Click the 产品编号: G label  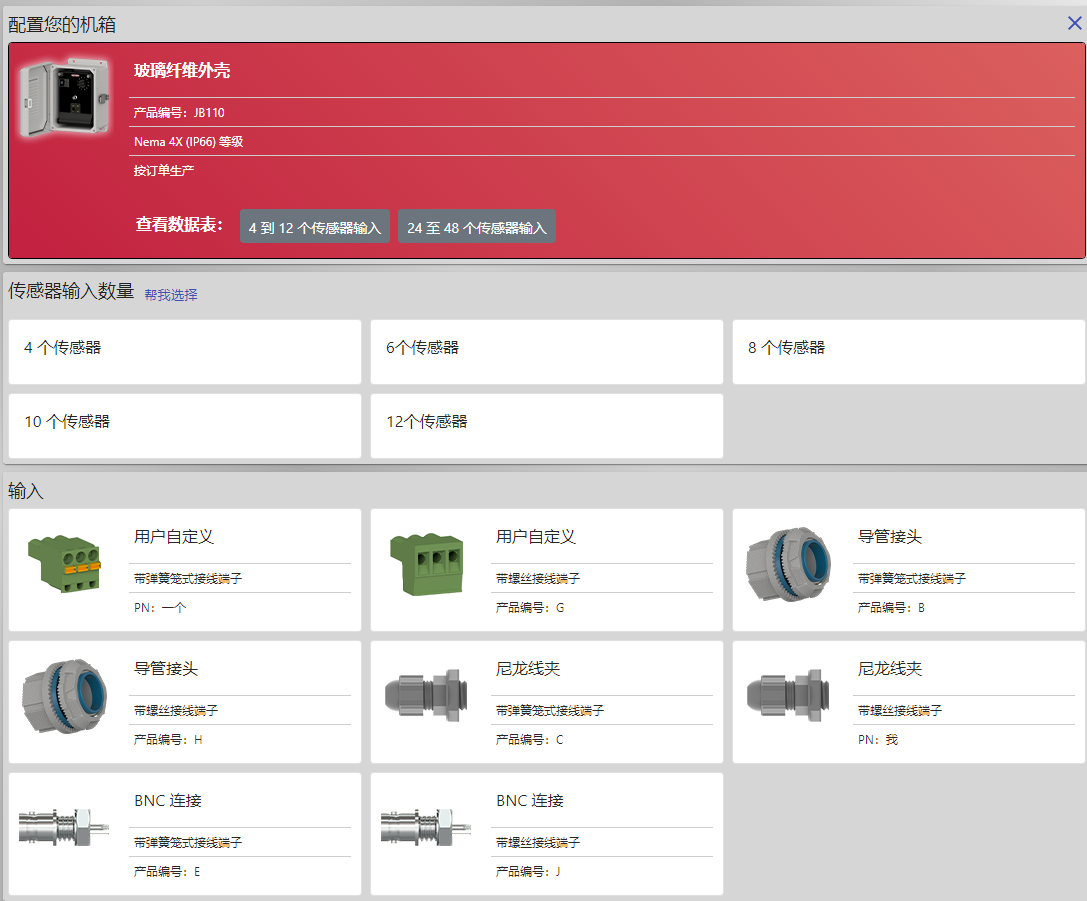[x=530, y=608]
